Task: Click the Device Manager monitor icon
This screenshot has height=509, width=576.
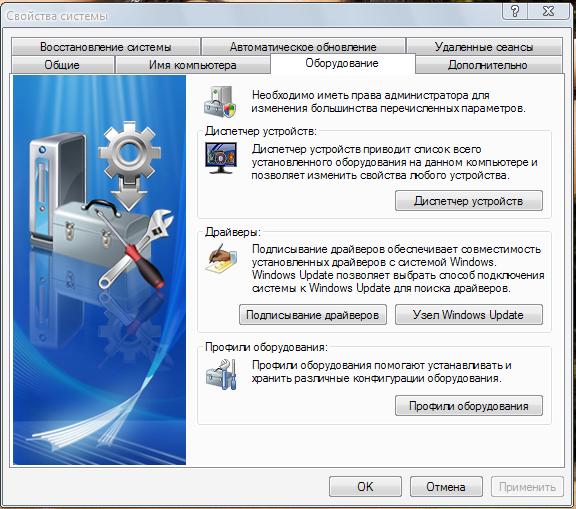Action: pyautogui.click(x=220, y=158)
